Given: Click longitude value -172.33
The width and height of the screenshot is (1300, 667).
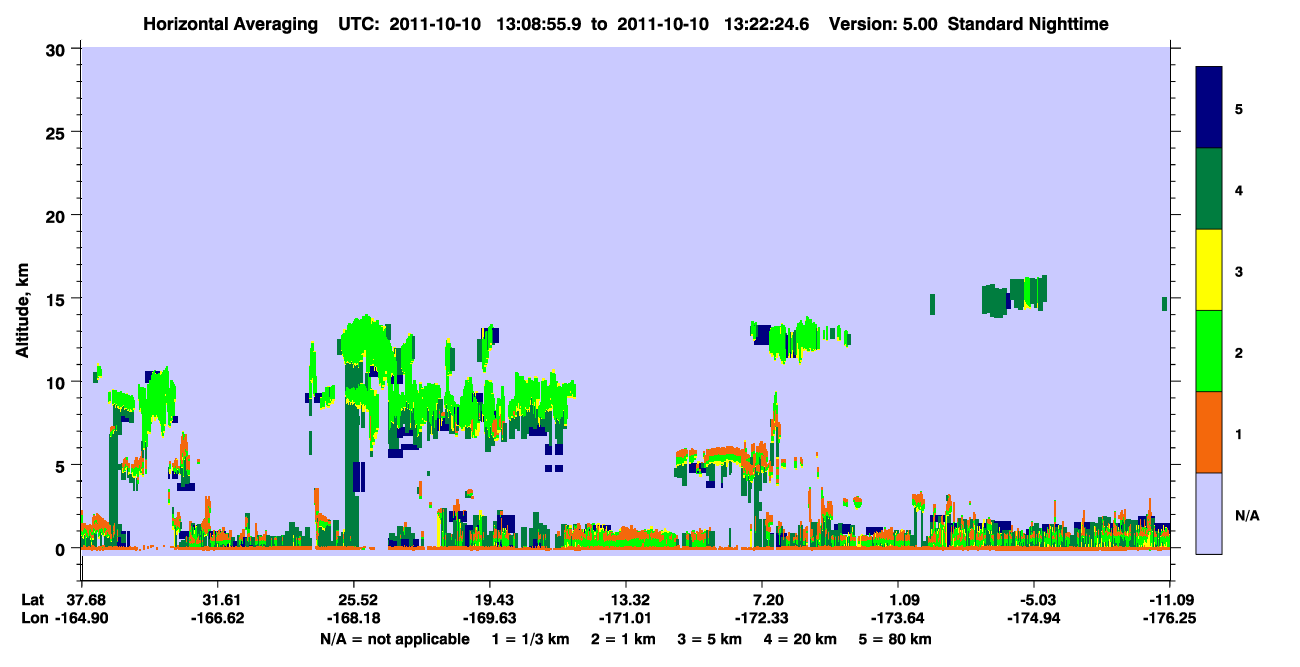Looking at the screenshot, I should (x=762, y=618).
